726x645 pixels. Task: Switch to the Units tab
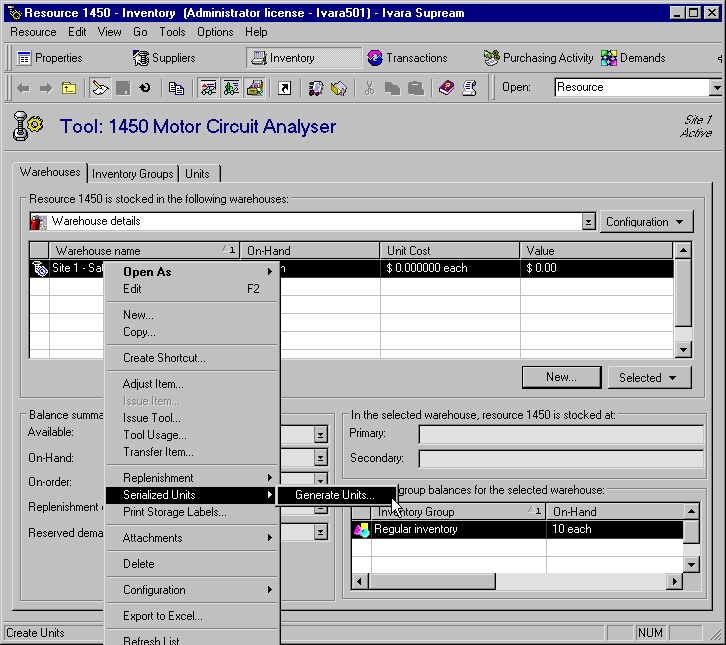point(197,174)
